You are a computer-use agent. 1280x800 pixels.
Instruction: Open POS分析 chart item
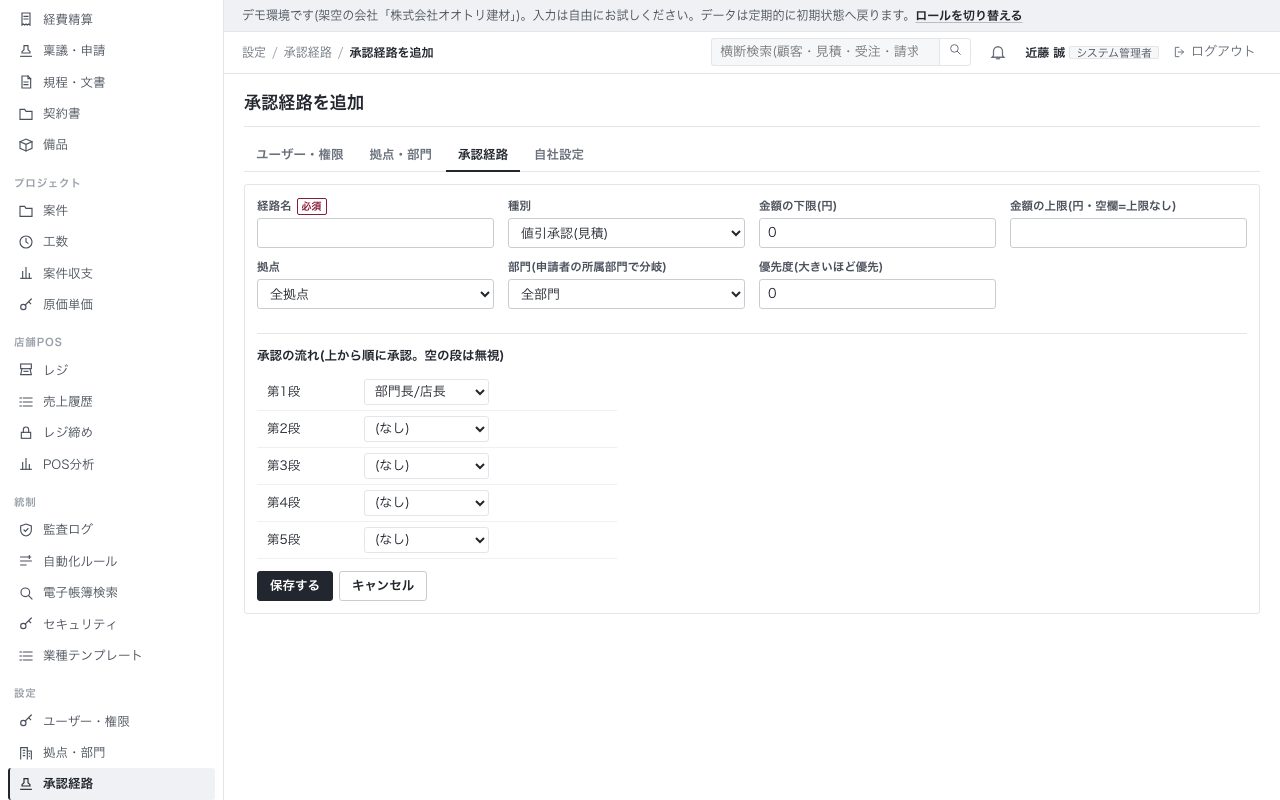(x=111, y=464)
